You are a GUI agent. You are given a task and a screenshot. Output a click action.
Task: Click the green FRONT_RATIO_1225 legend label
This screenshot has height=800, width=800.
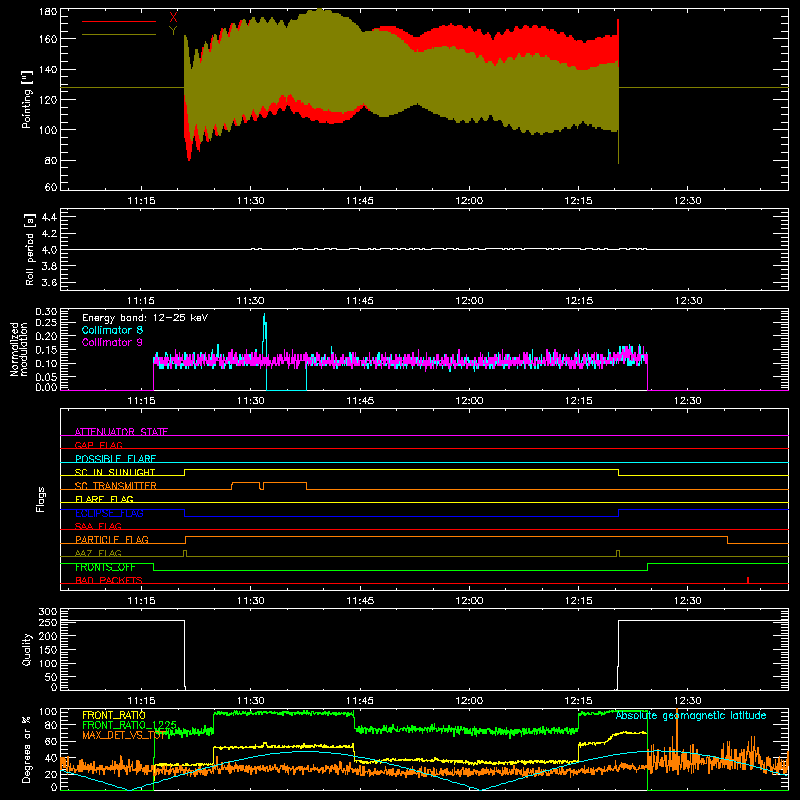[129, 725]
